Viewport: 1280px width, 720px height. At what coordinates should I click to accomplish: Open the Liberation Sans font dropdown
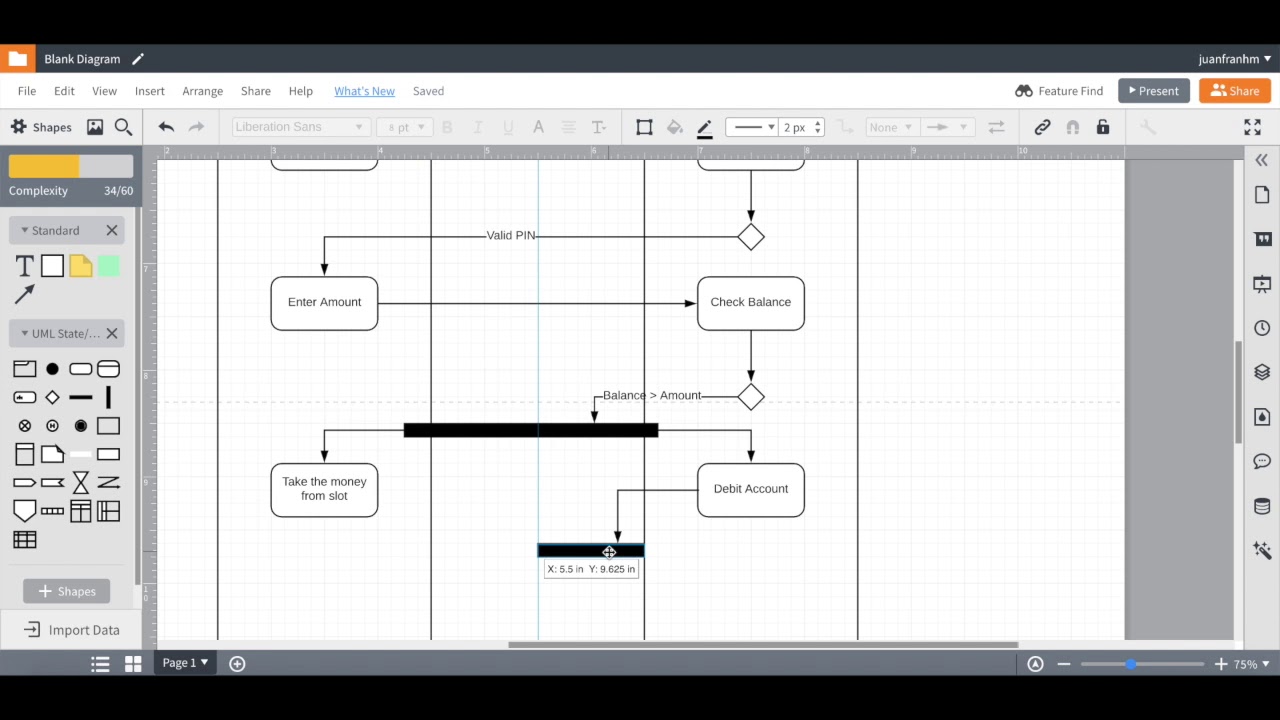tap(299, 127)
